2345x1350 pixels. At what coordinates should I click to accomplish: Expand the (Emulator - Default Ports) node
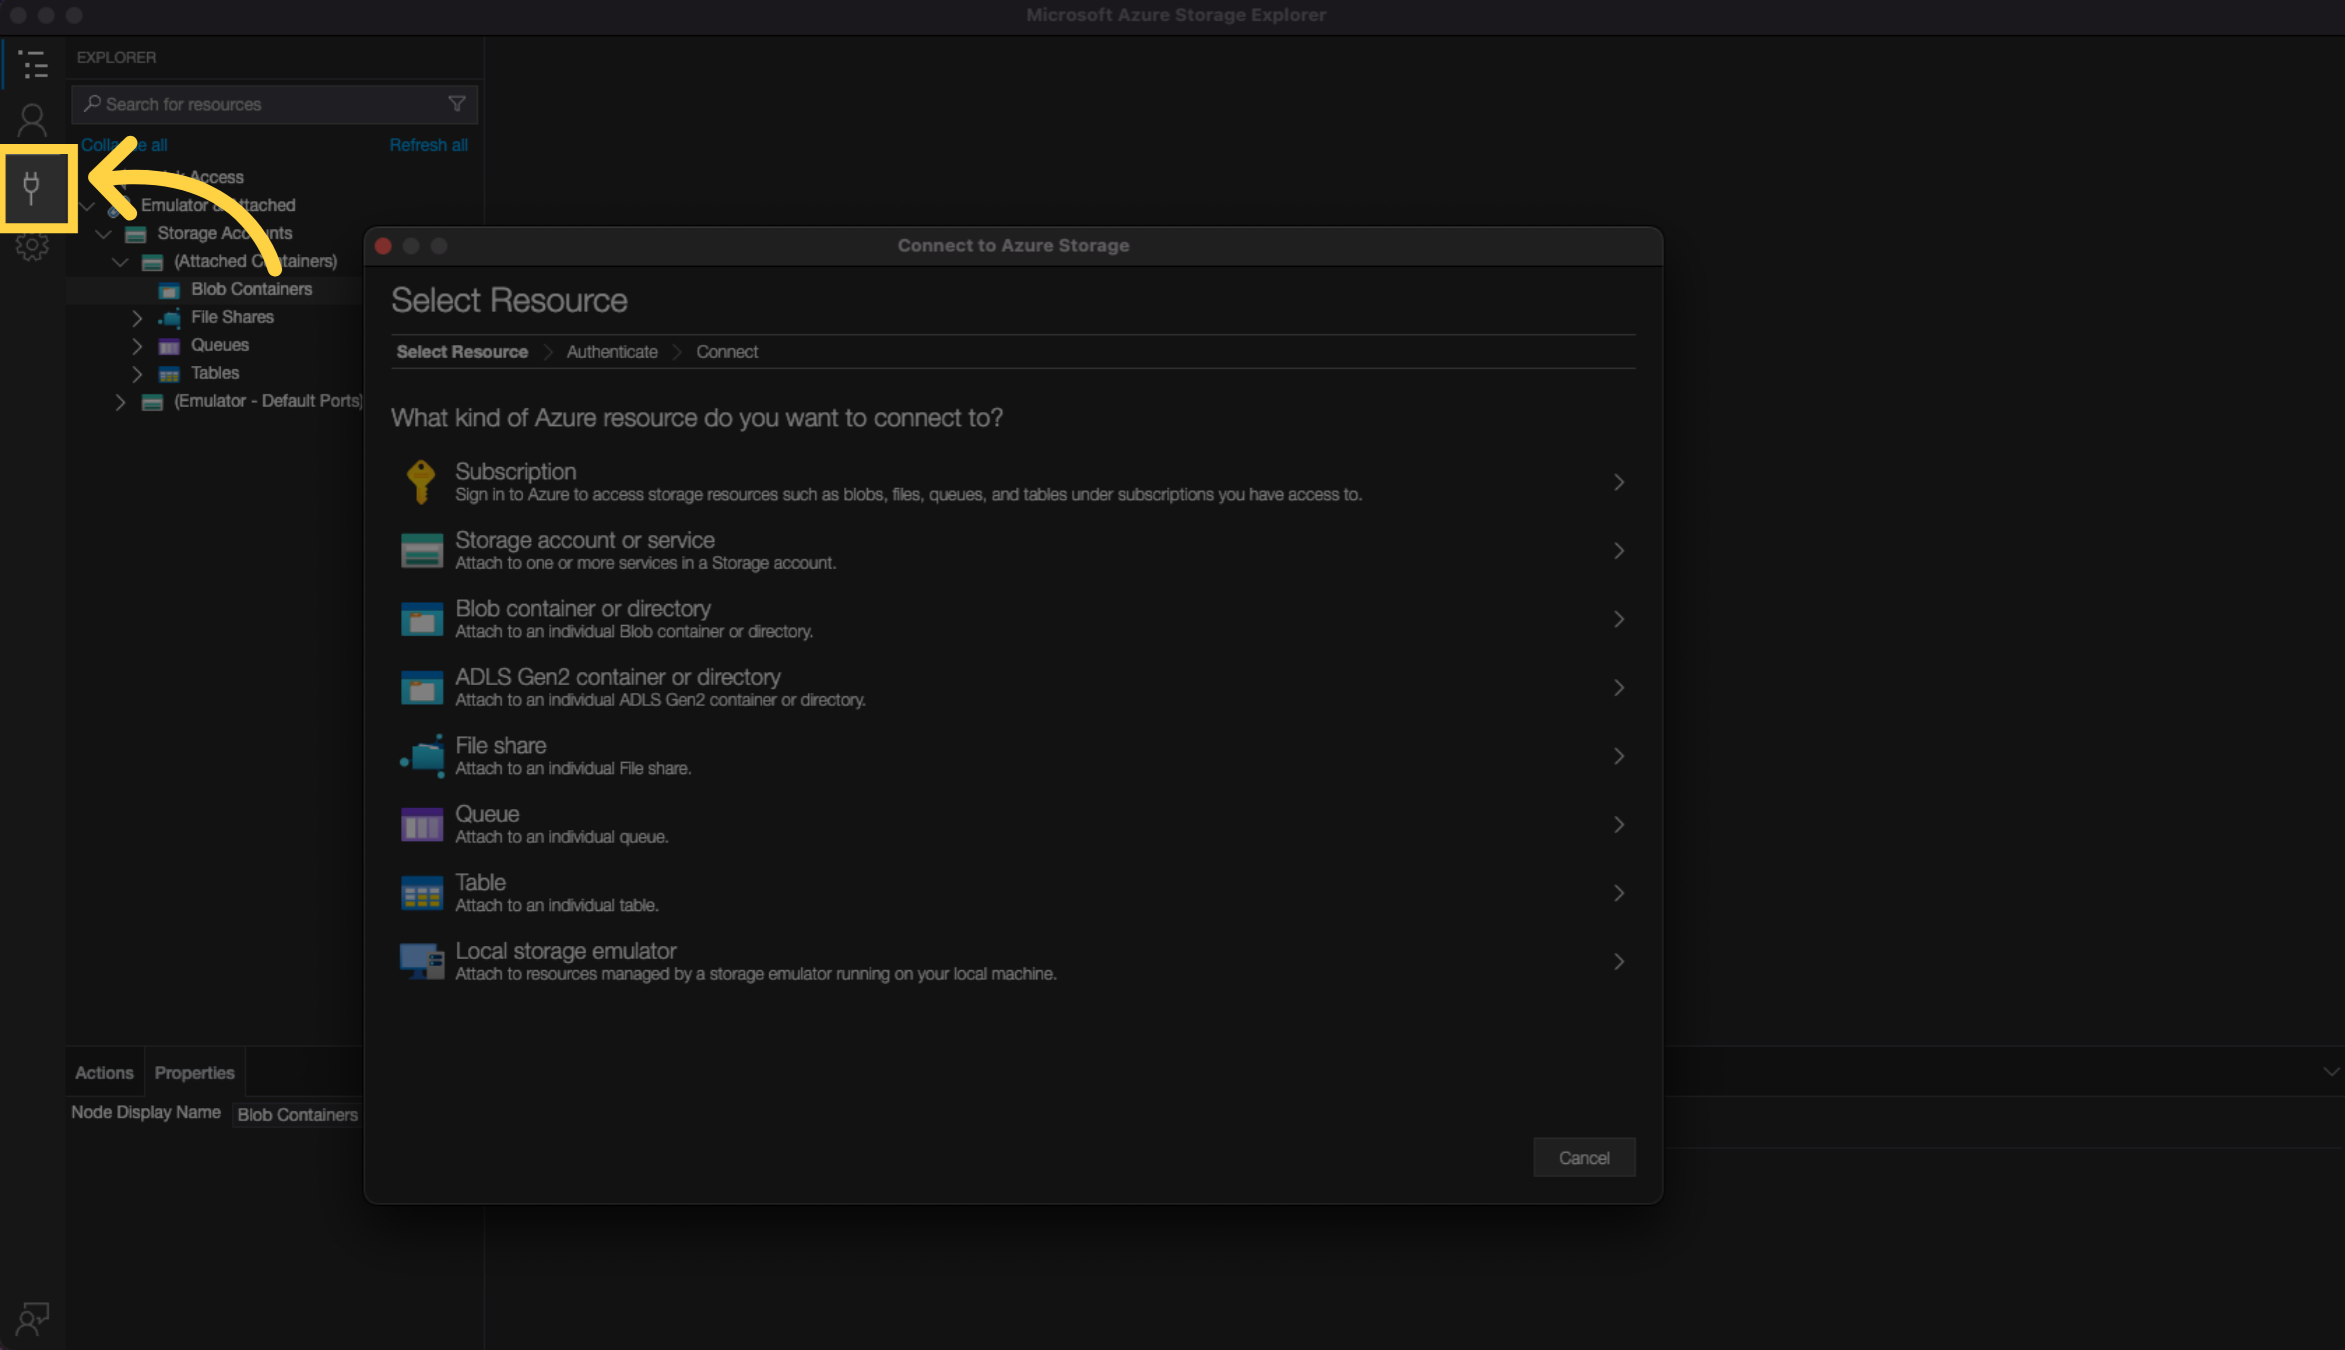(120, 402)
